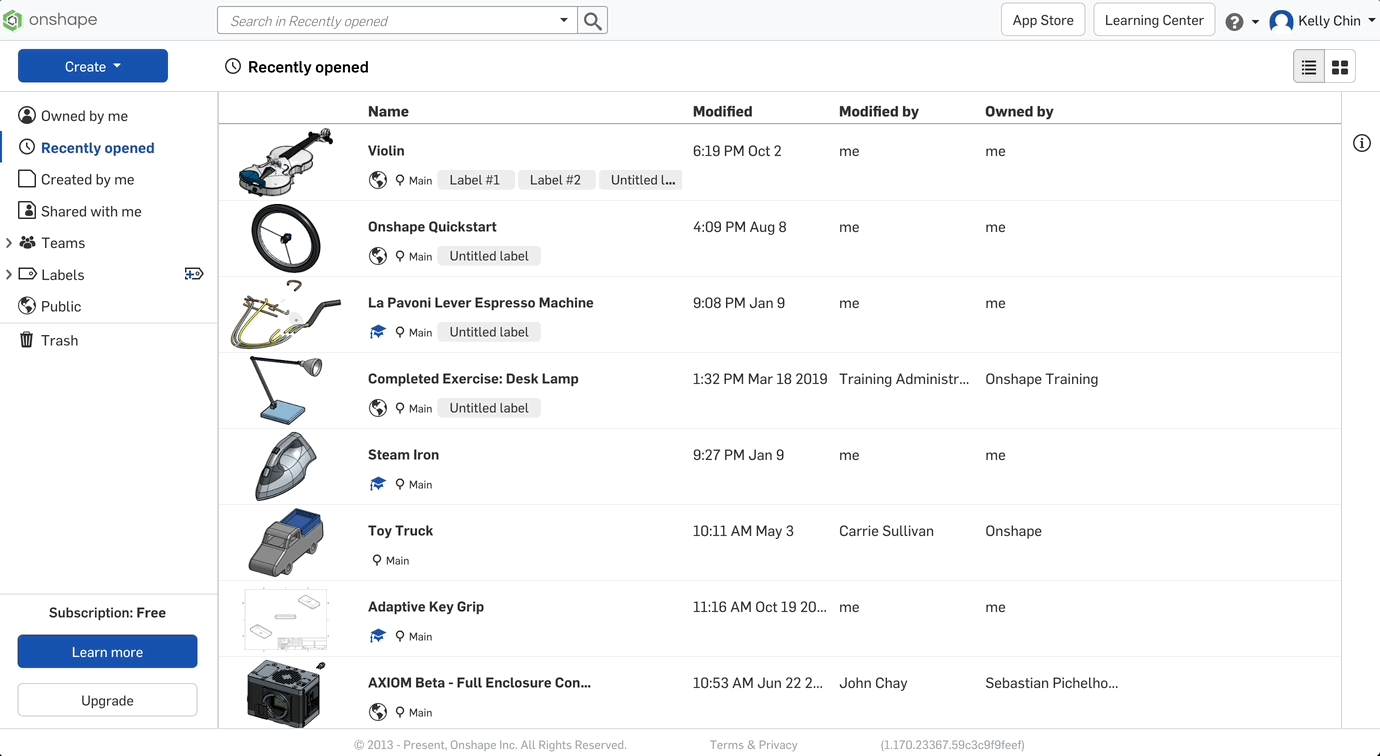1380x756 pixels.
Task: Open the La Pavoni thumbnail
Action: pos(285,314)
